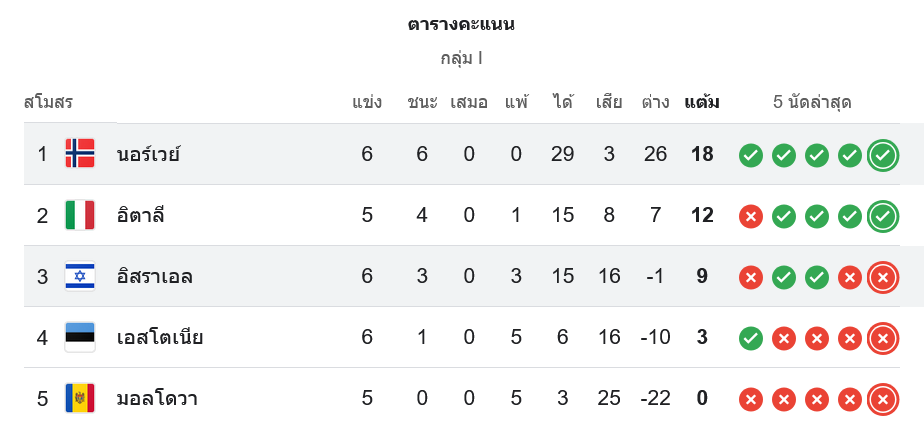
Task: Select the มอลโดวา team name
Action: [157, 399]
